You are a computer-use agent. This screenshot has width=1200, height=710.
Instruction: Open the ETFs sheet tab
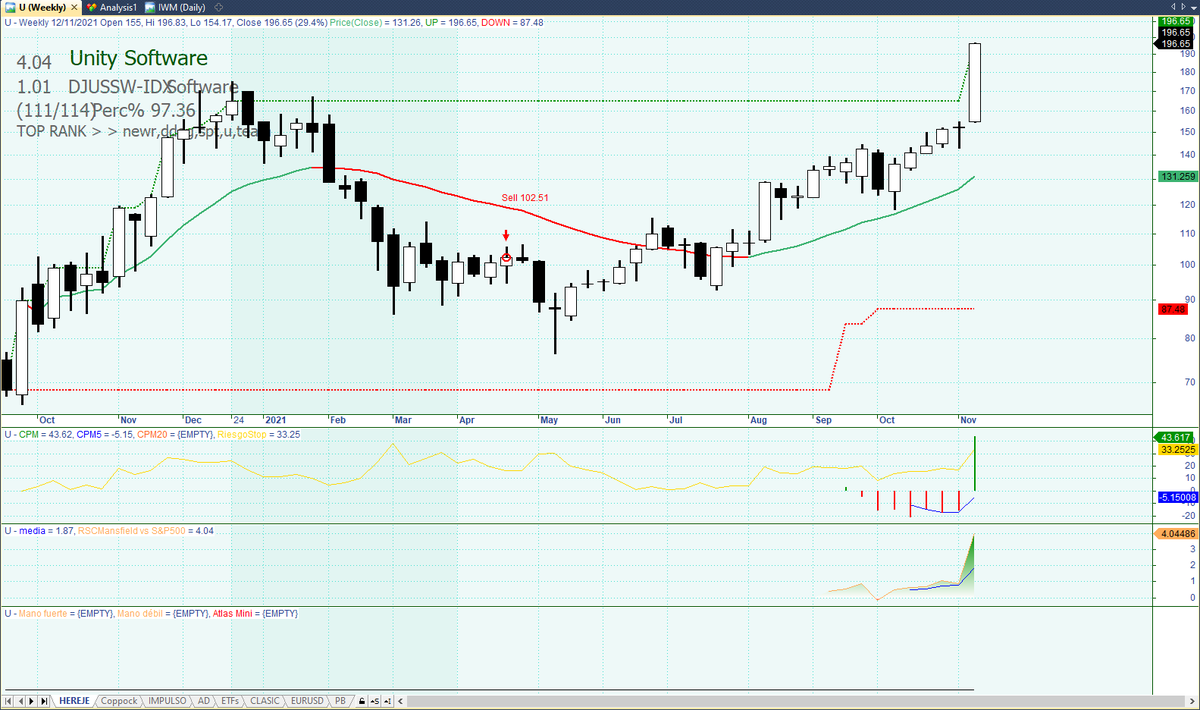[230, 700]
